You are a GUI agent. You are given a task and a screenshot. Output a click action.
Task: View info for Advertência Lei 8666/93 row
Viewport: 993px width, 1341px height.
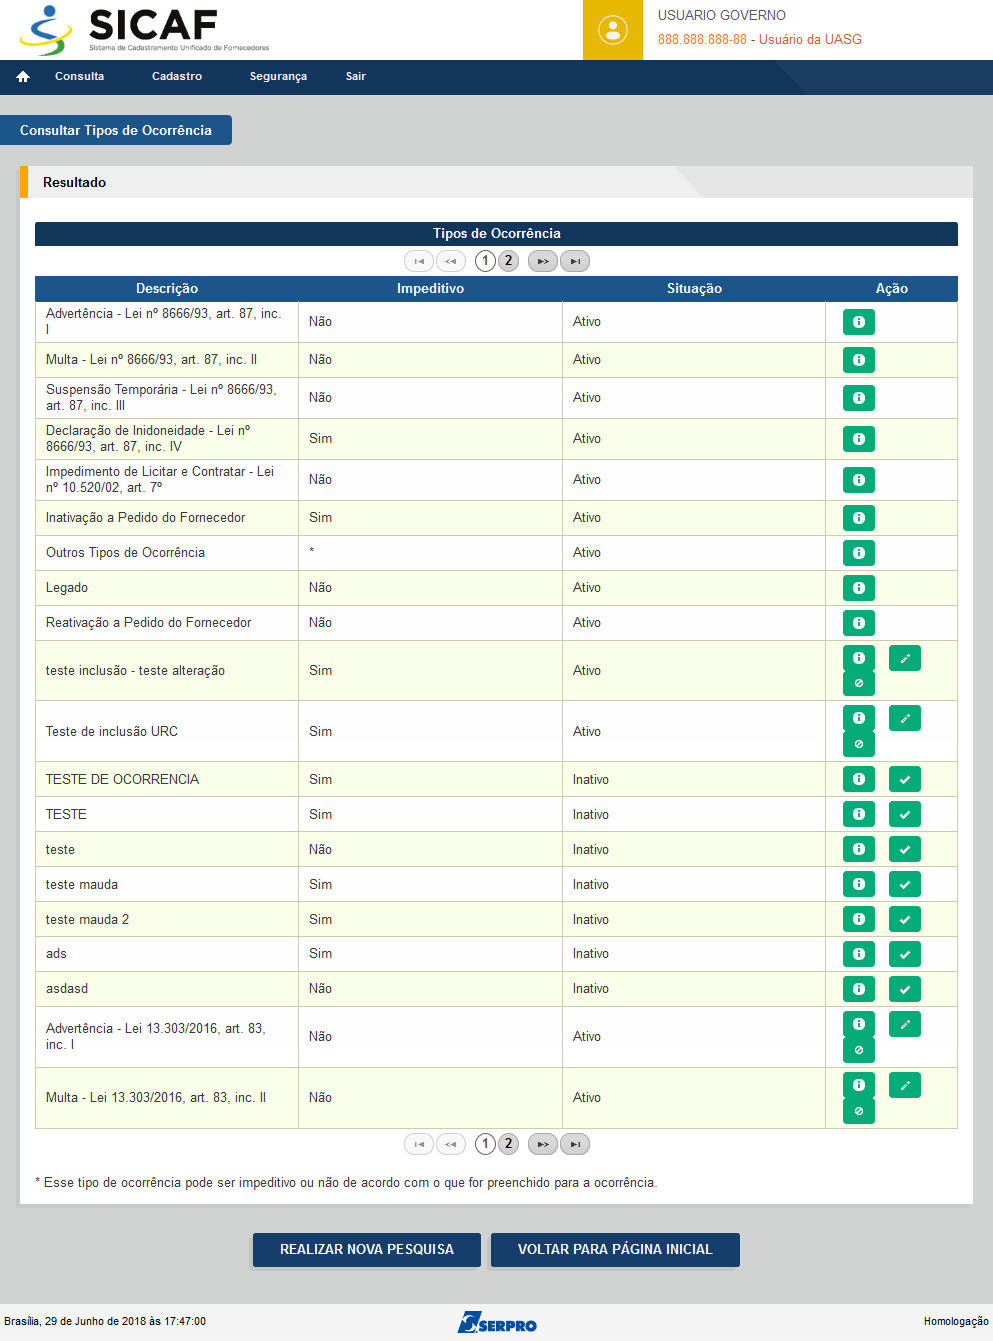click(859, 322)
